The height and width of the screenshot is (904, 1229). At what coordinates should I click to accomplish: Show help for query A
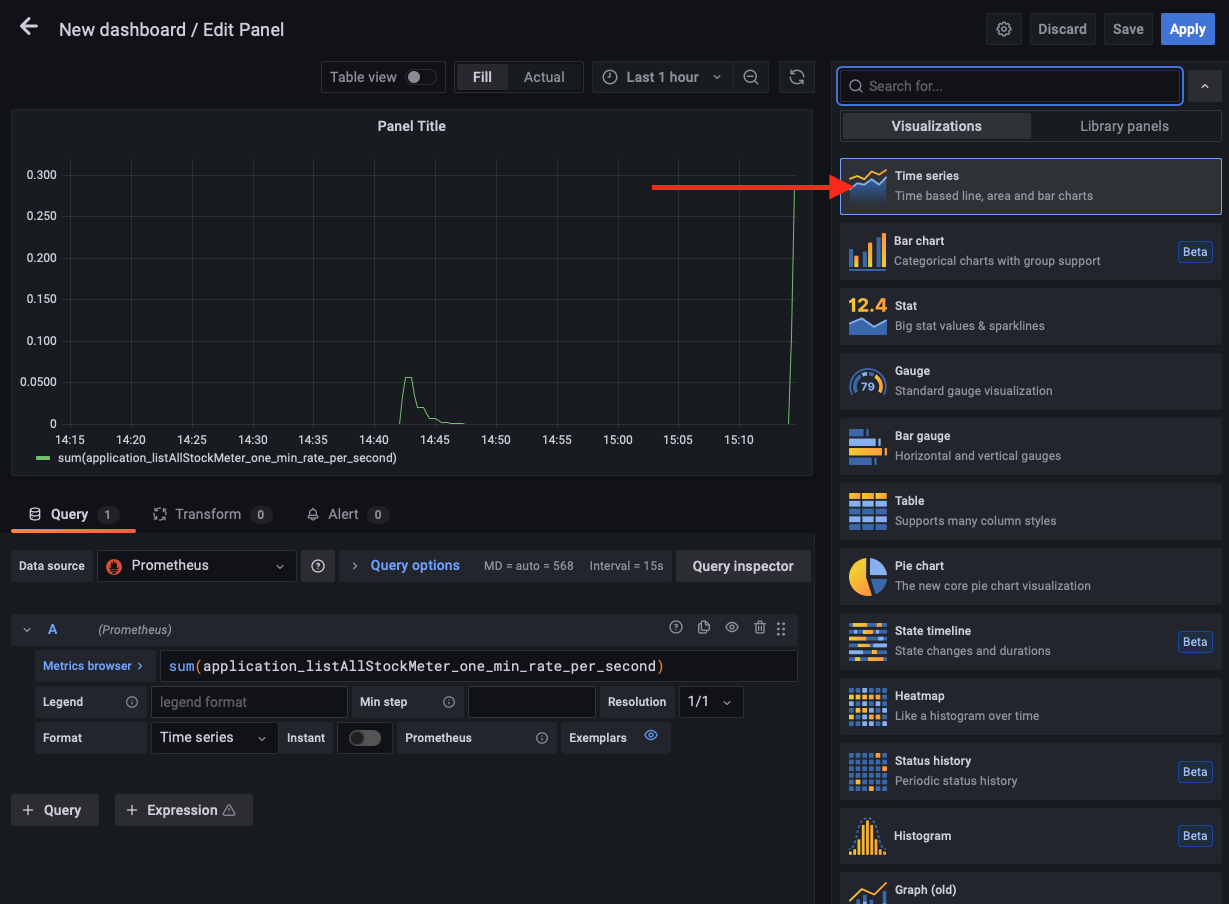(x=676, y=628)
